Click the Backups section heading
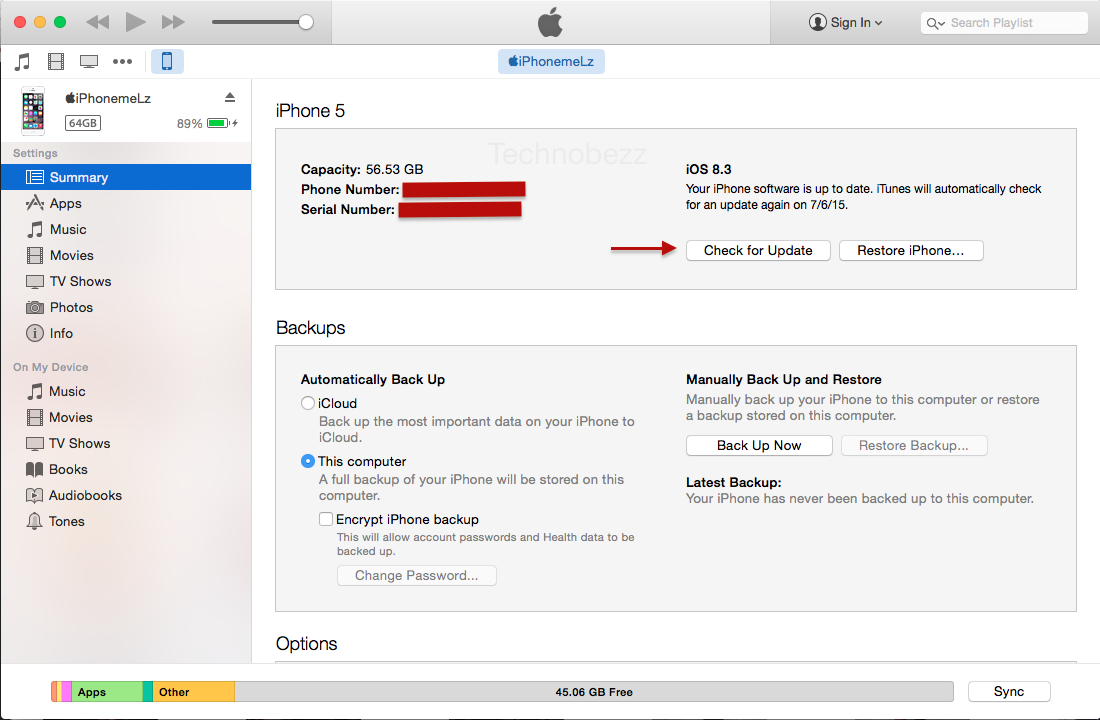Viewport: 1100px width, 720px height. (311, 328)
